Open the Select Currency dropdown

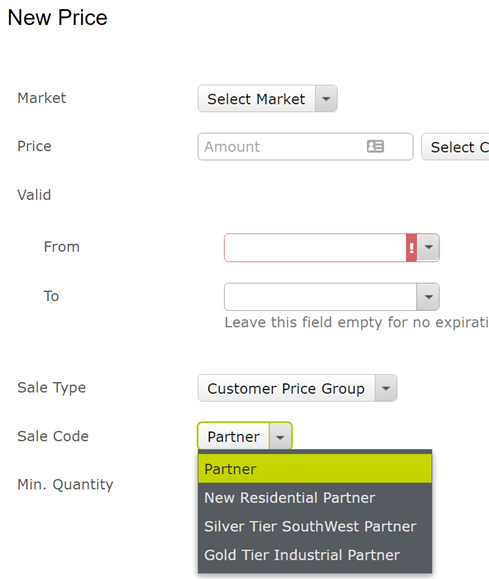pos(455,147)
